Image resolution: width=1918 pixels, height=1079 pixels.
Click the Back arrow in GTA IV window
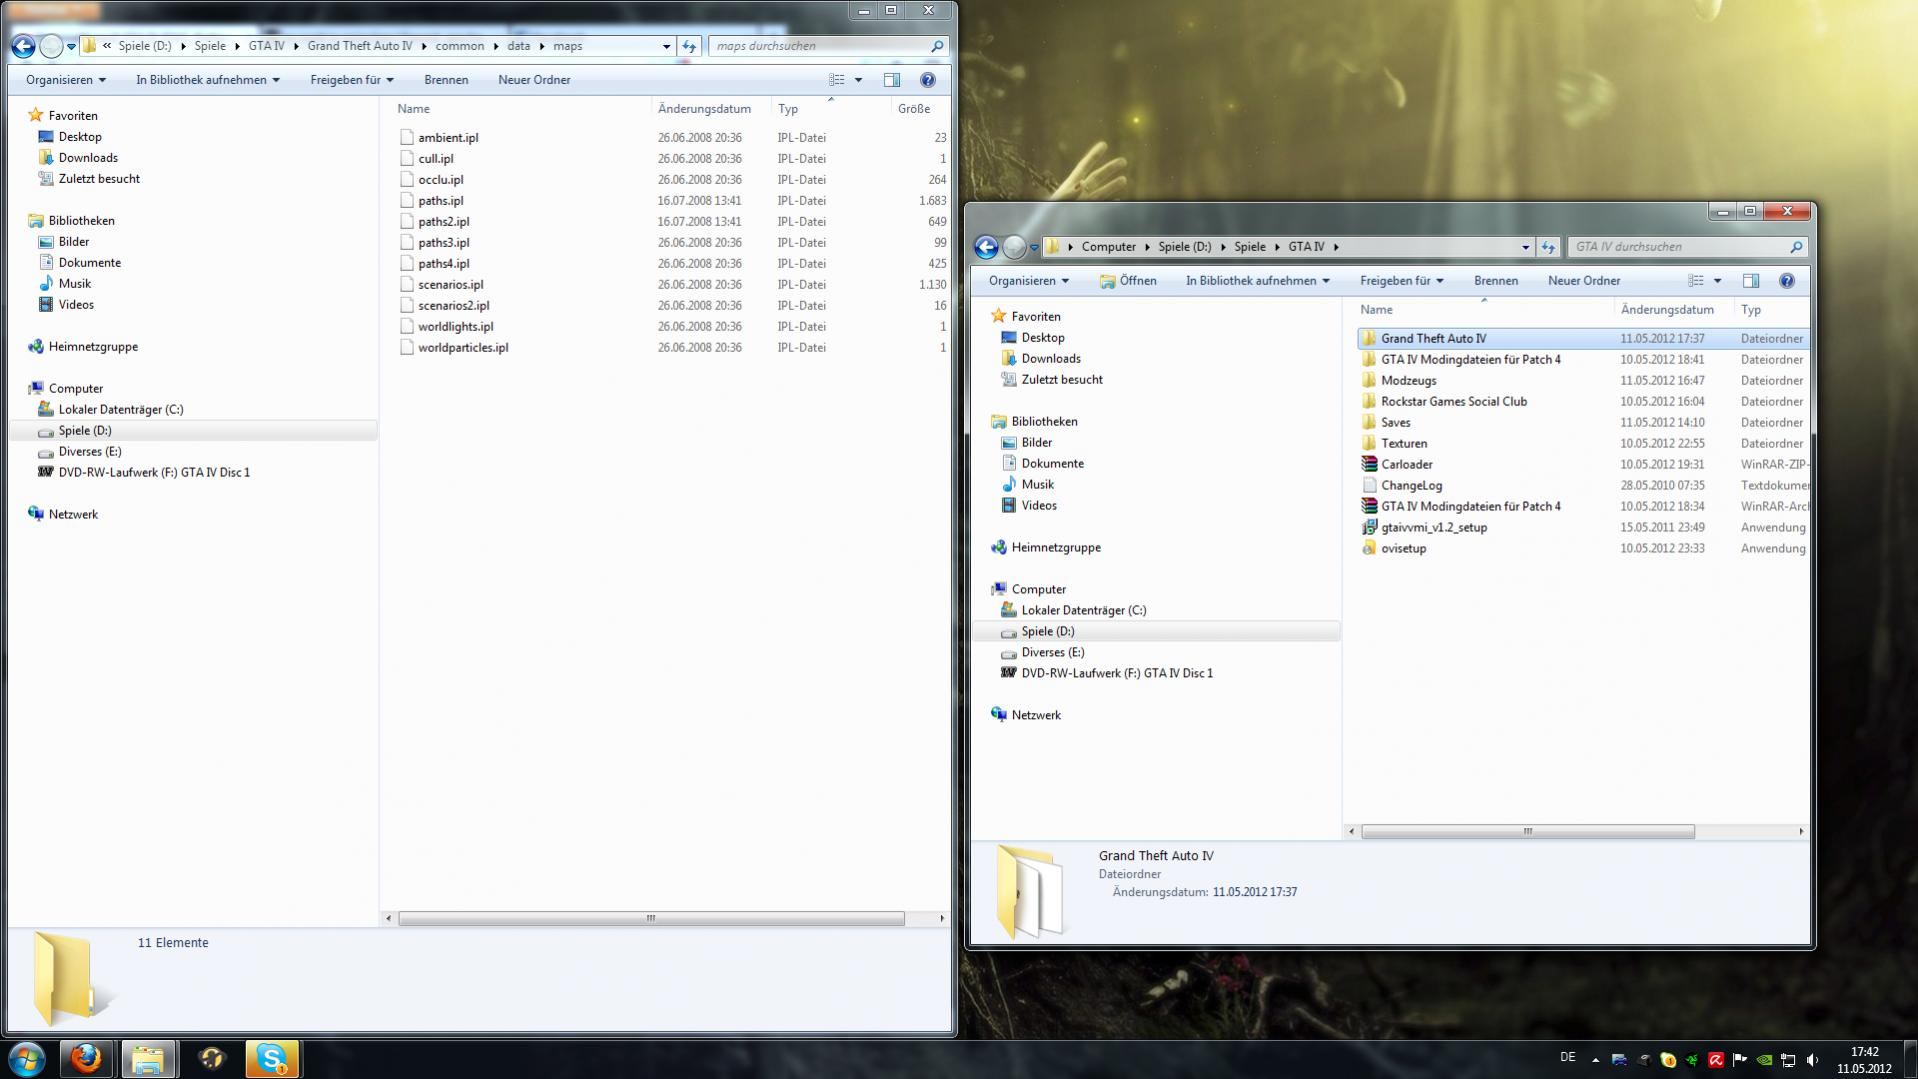(x=986, y=247)
